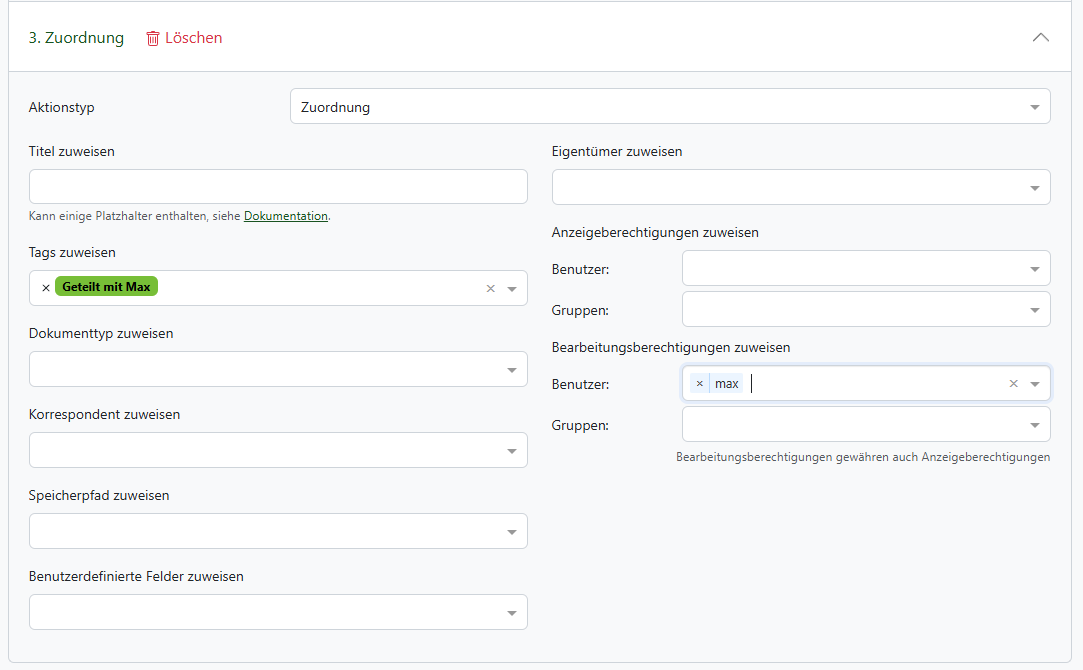Open the Eigentümer zuweisen dropdown
Viewport: 1083px width, 670px height.
coord(1034,188)
